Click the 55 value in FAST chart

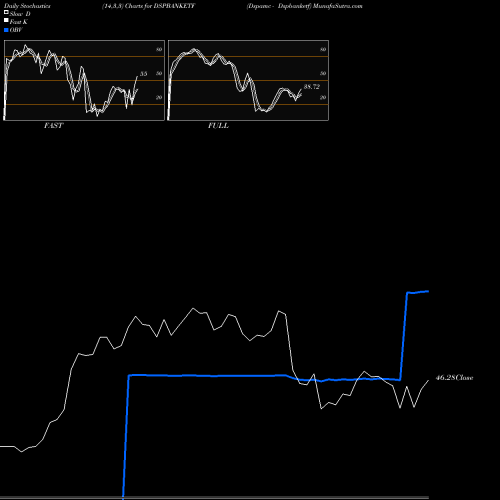(143, 74)
